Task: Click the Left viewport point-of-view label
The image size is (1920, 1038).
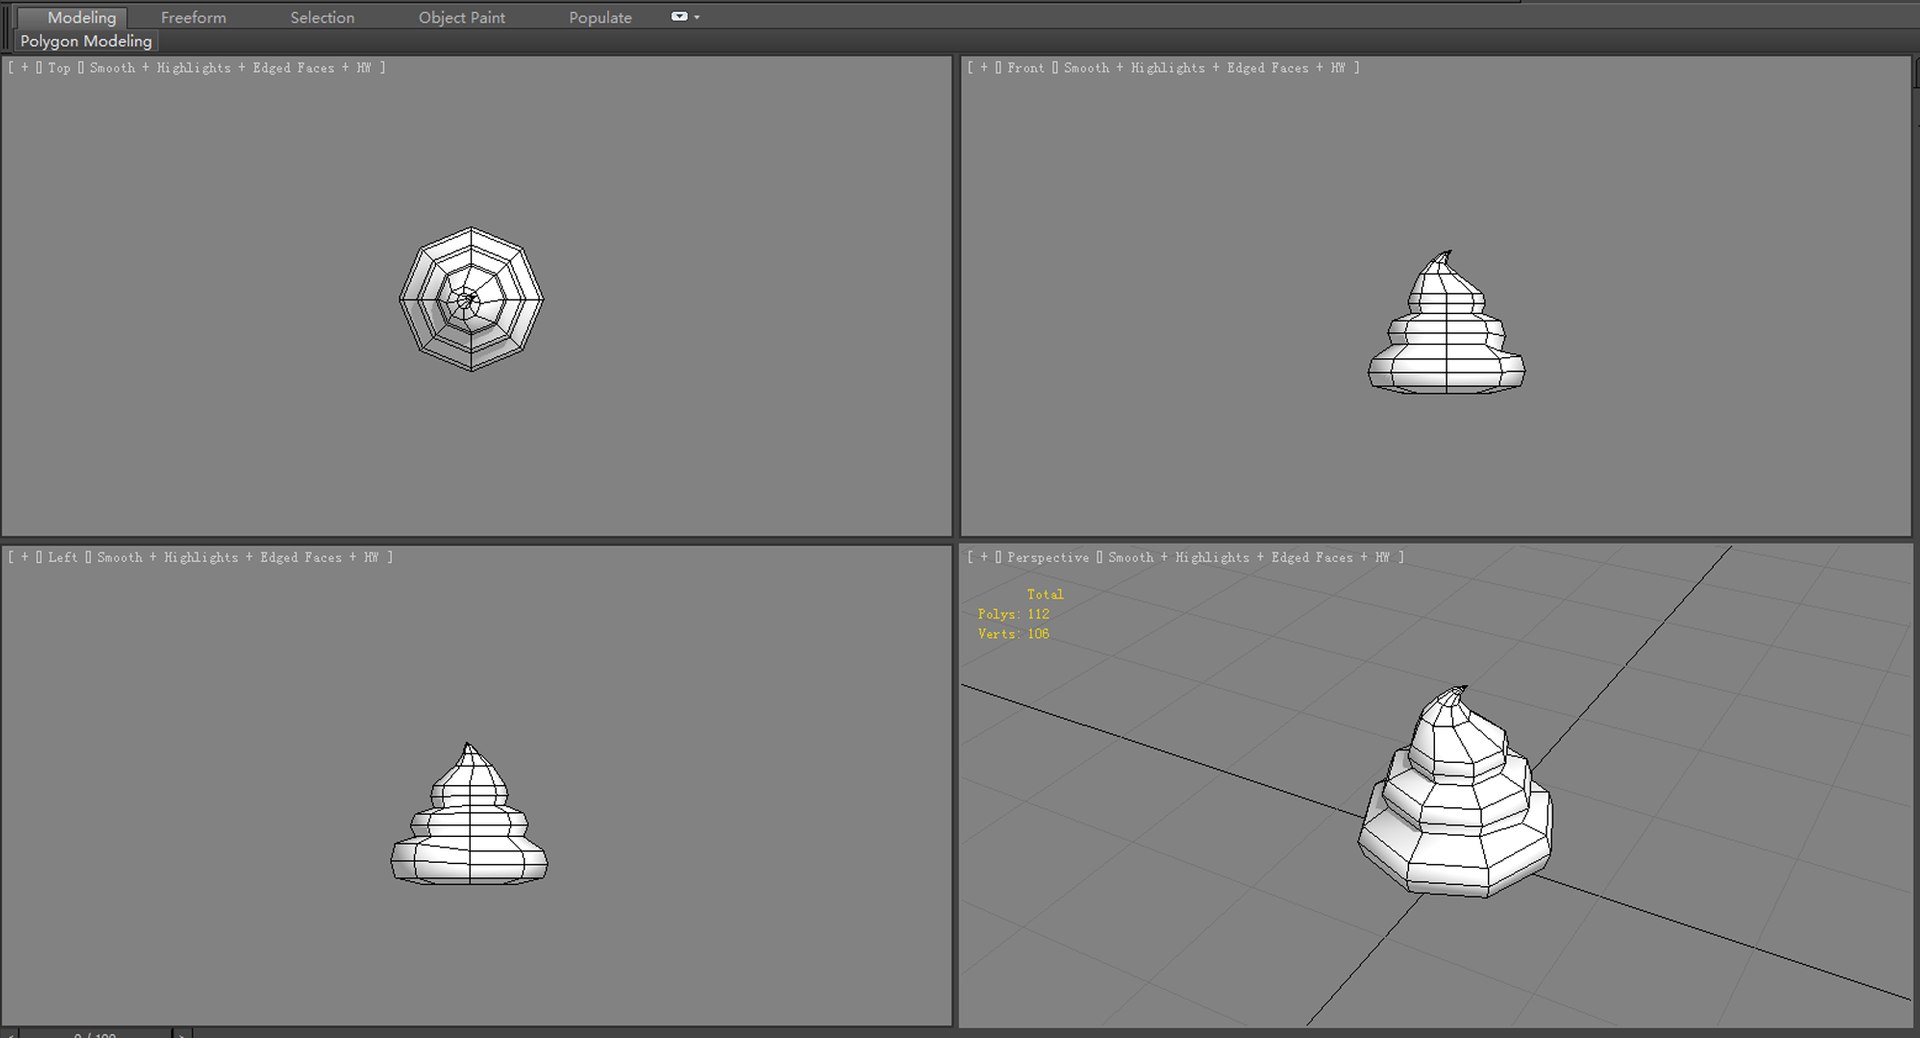Action: 62,558
